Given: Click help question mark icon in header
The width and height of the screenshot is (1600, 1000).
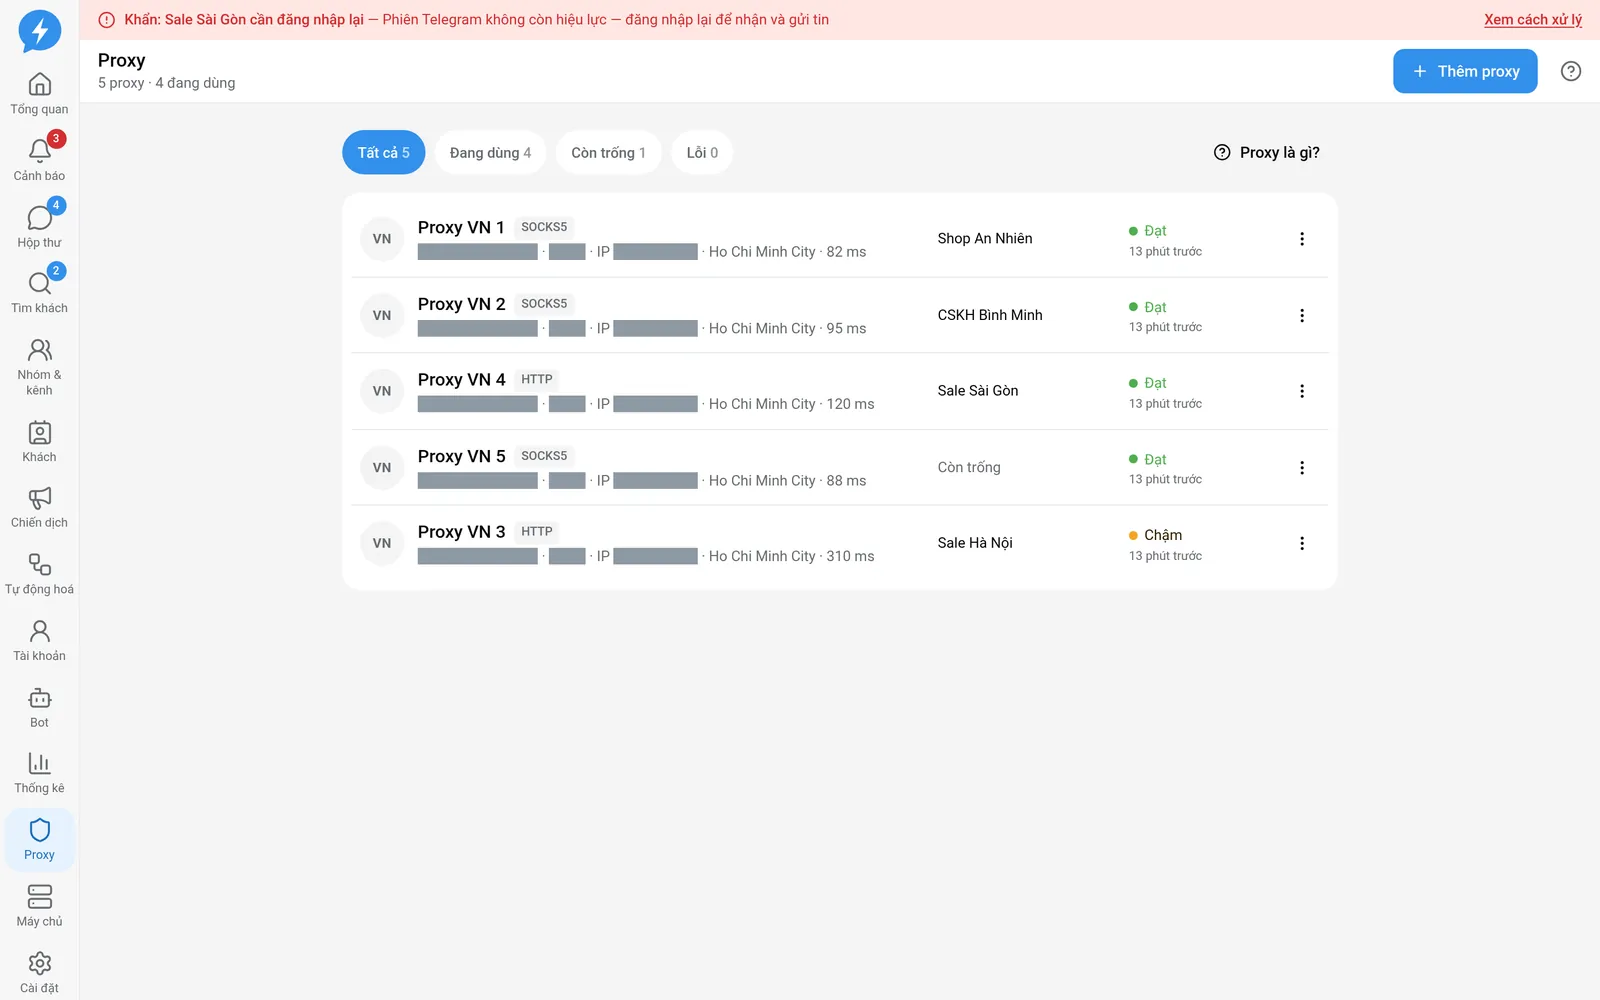Looking at the screenshot, I should (x=1571, y=71).
